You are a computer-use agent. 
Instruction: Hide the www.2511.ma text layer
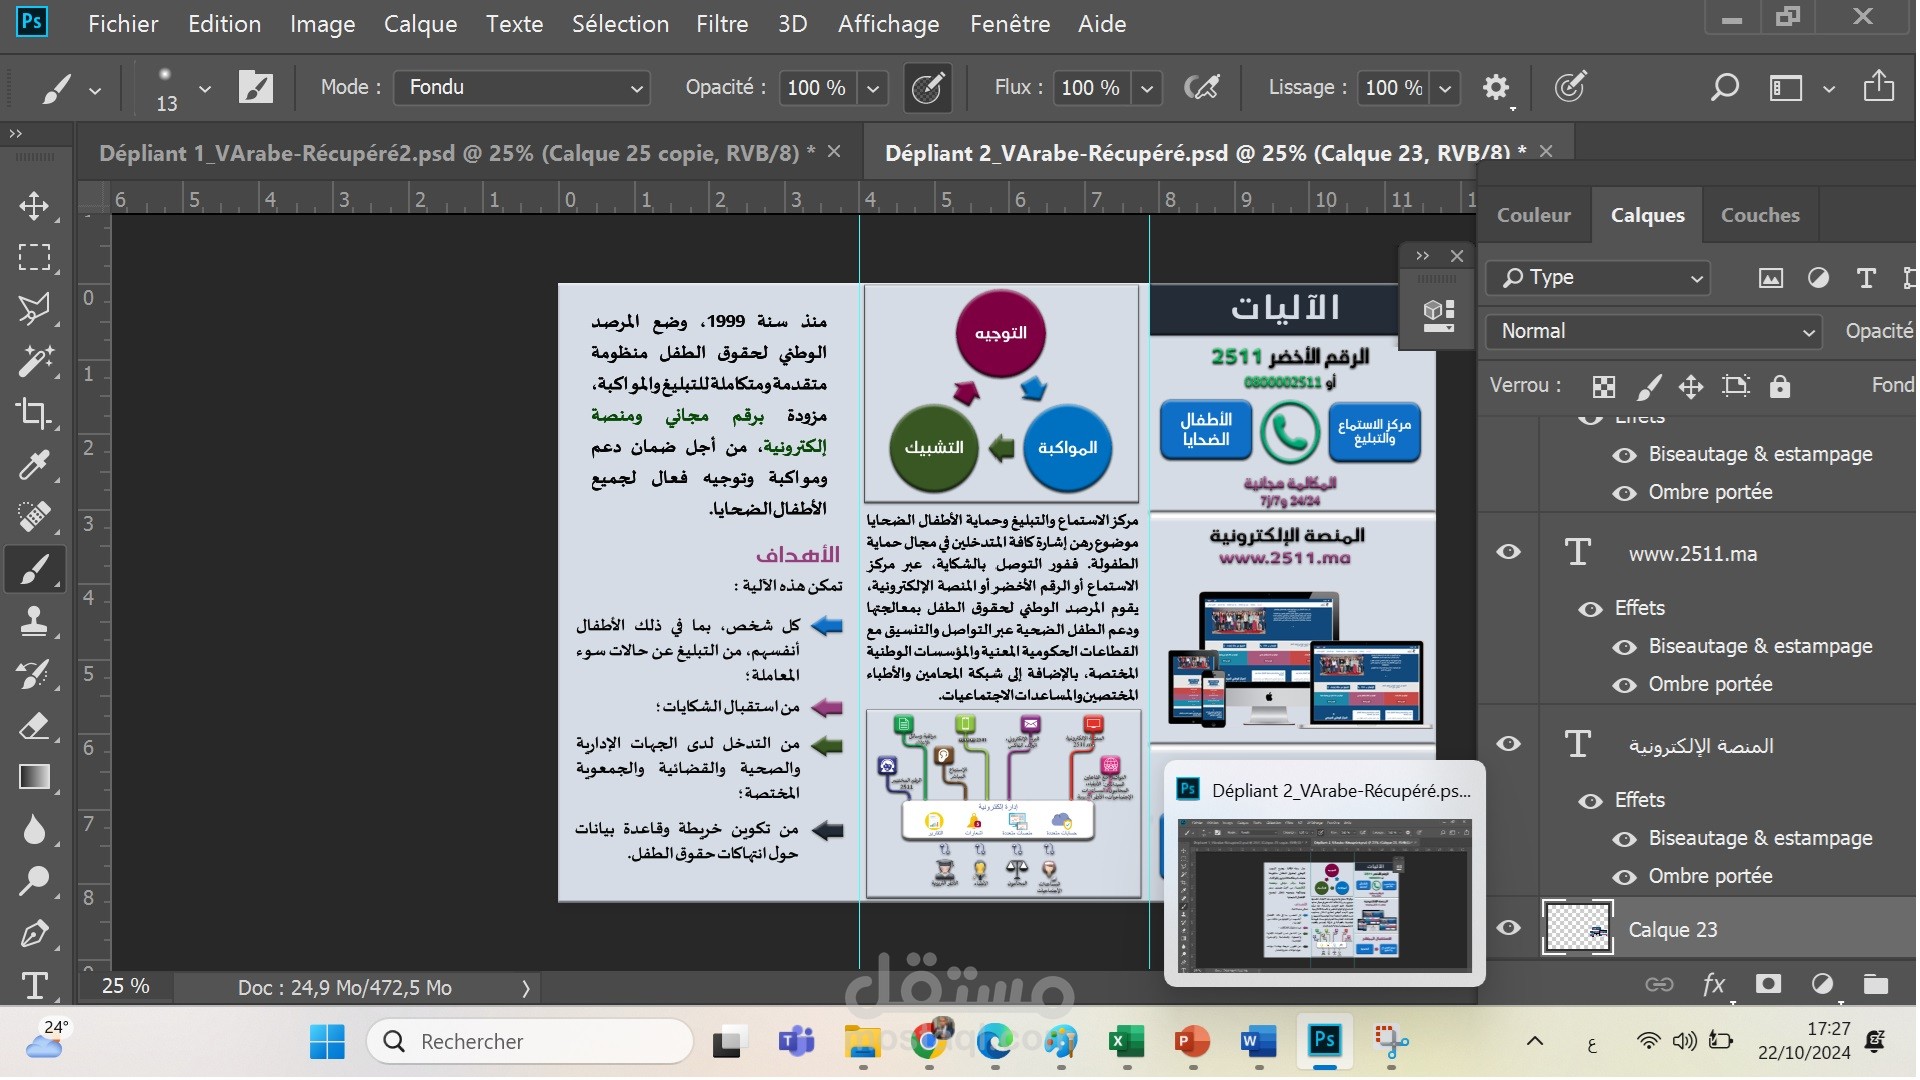pos(1509,552)
